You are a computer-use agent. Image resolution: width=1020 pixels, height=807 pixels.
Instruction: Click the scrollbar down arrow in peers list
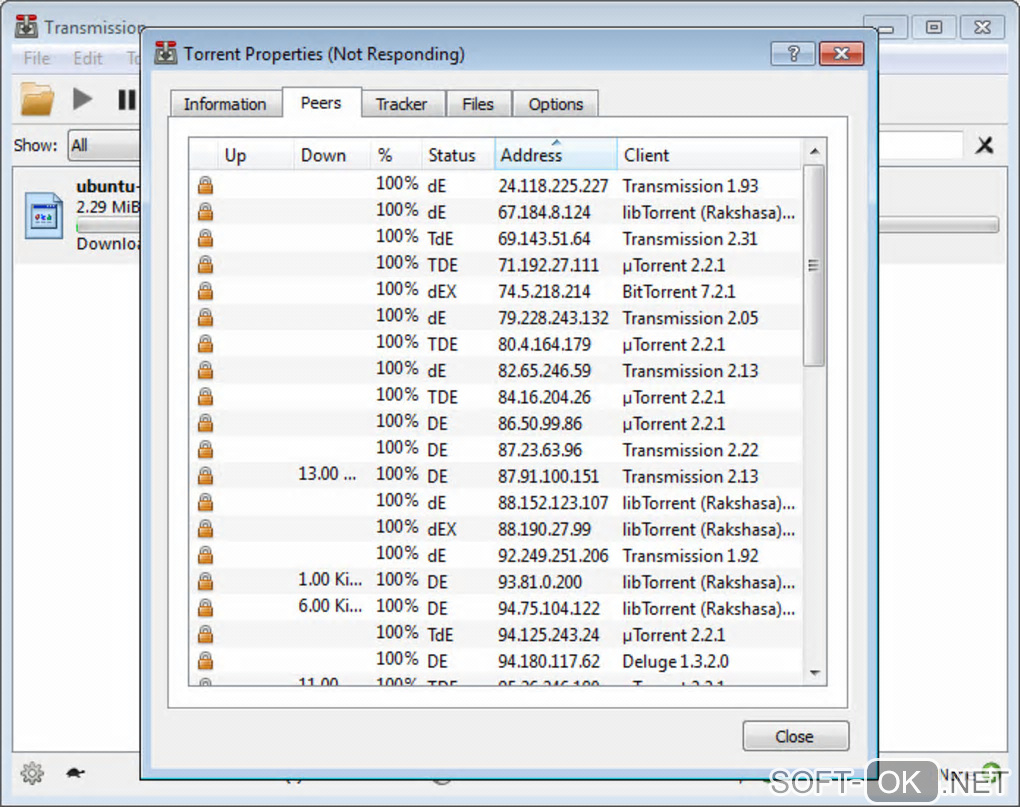814,673
